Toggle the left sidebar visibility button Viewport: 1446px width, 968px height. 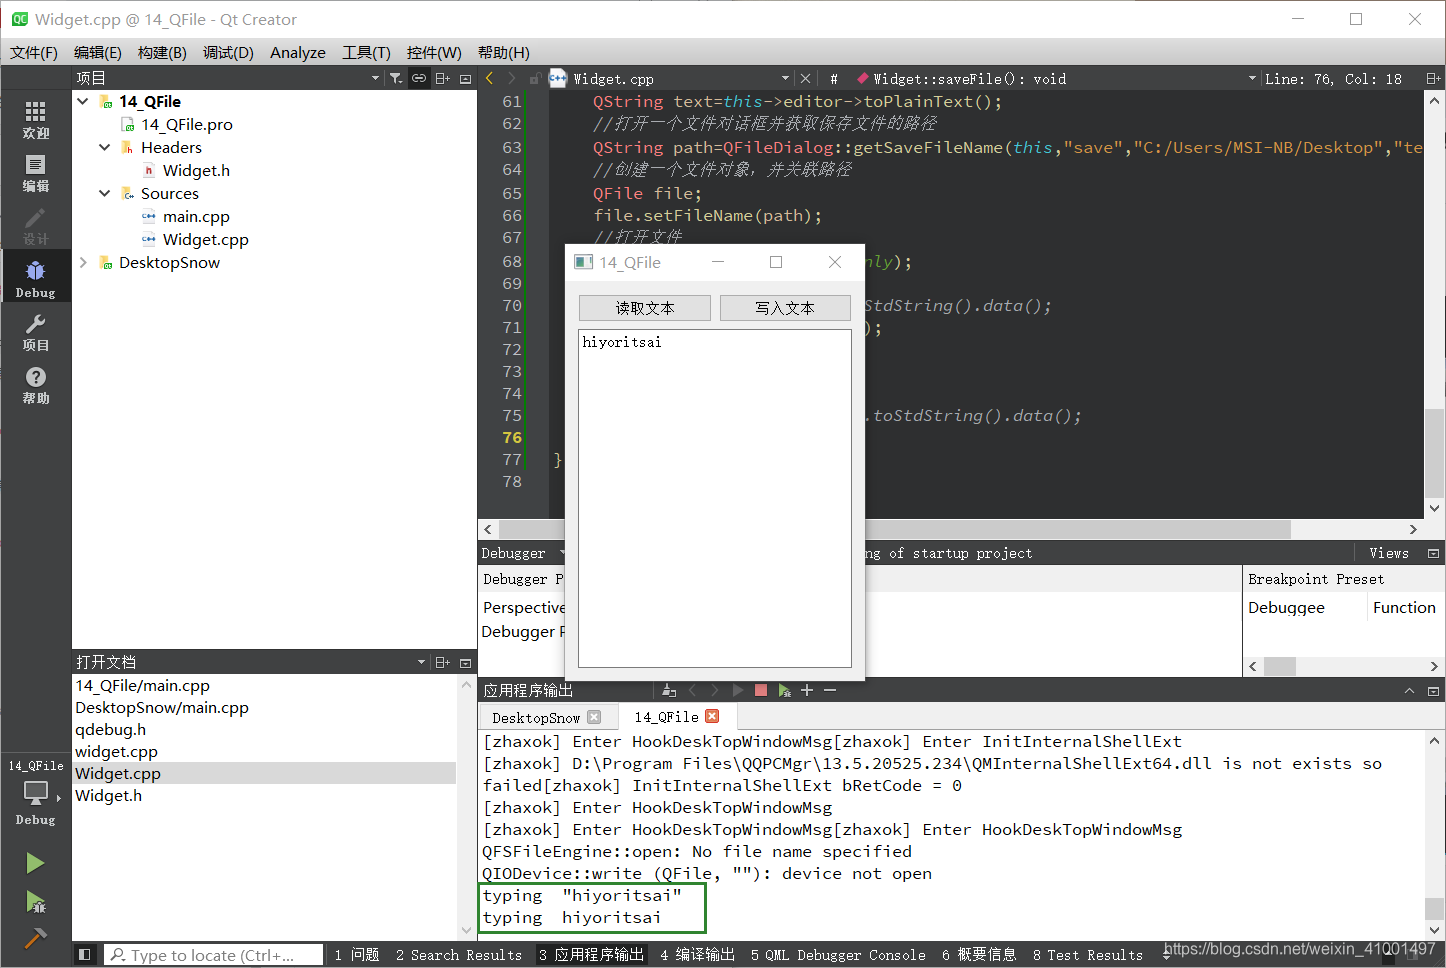click(x=85, y=955)
